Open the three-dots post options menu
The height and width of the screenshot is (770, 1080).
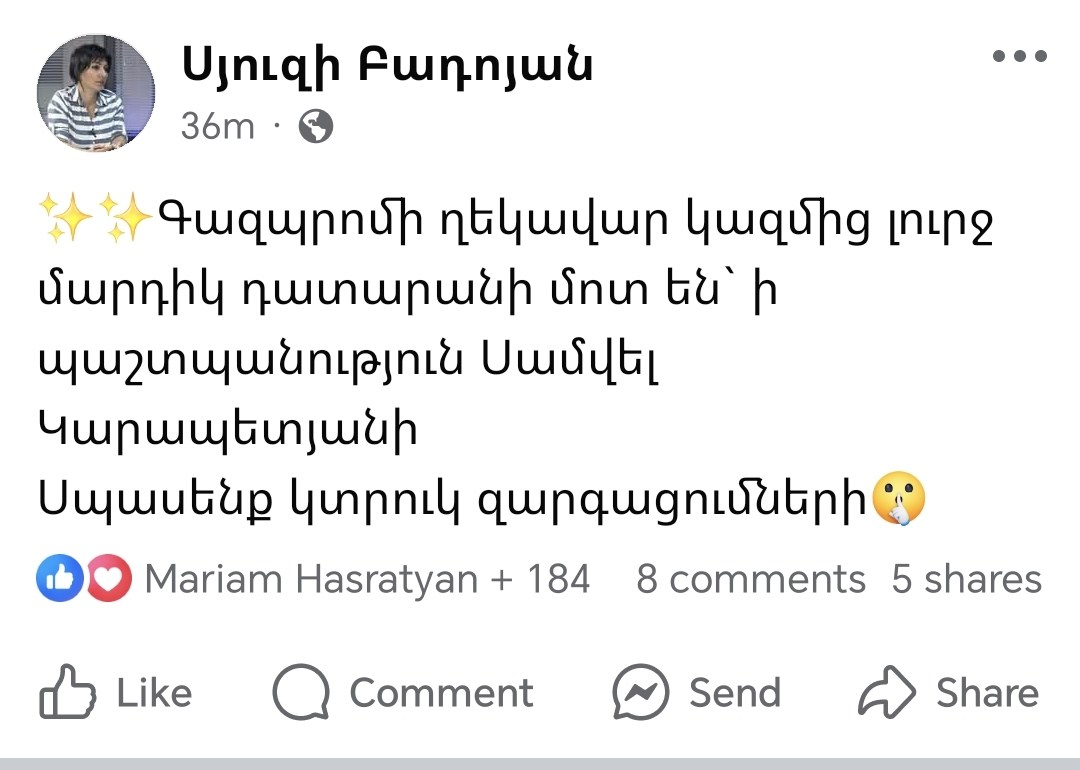1019,57
